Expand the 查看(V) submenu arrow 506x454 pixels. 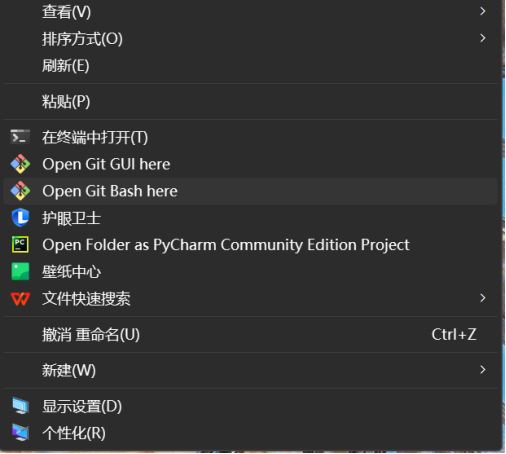[483, 12]
